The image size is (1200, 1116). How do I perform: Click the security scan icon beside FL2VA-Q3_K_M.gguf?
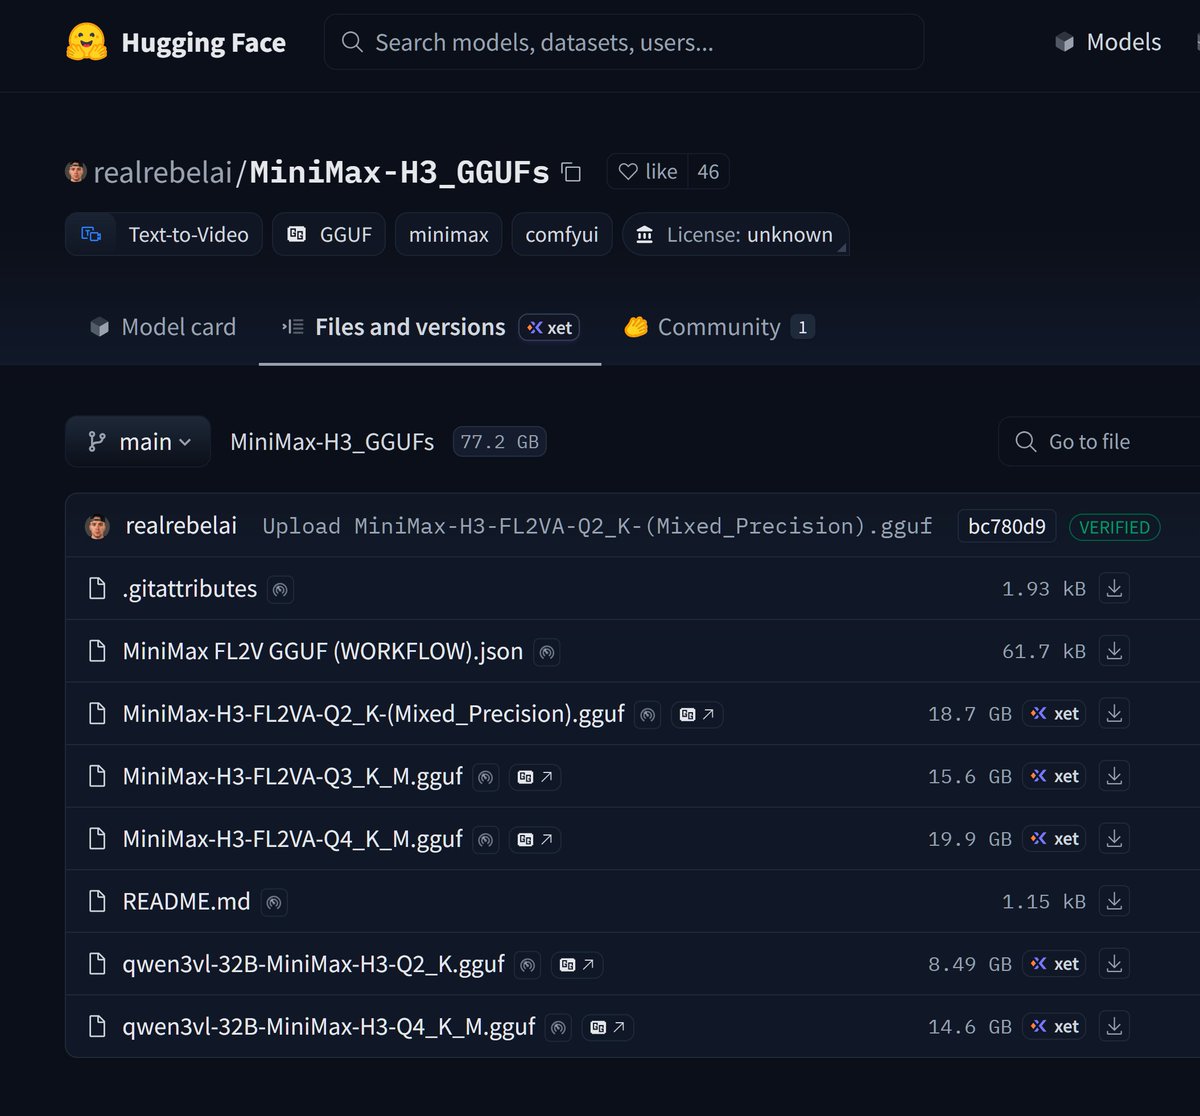[486, 777]
